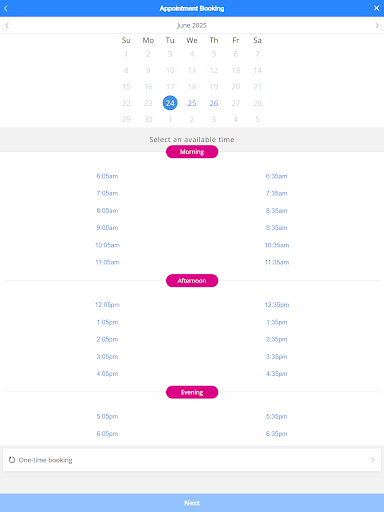
Task: Click the Next button
Action: [x=192, y=503]
